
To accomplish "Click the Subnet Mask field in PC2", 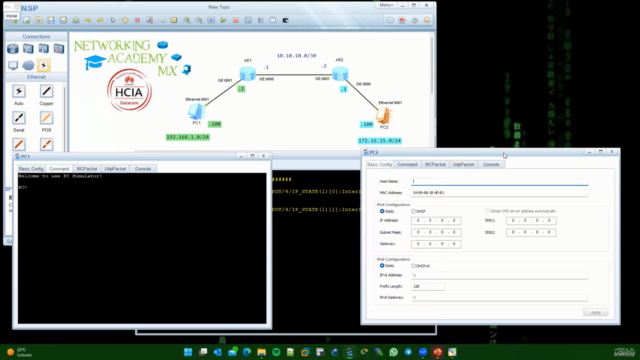I will pos(436,232).
